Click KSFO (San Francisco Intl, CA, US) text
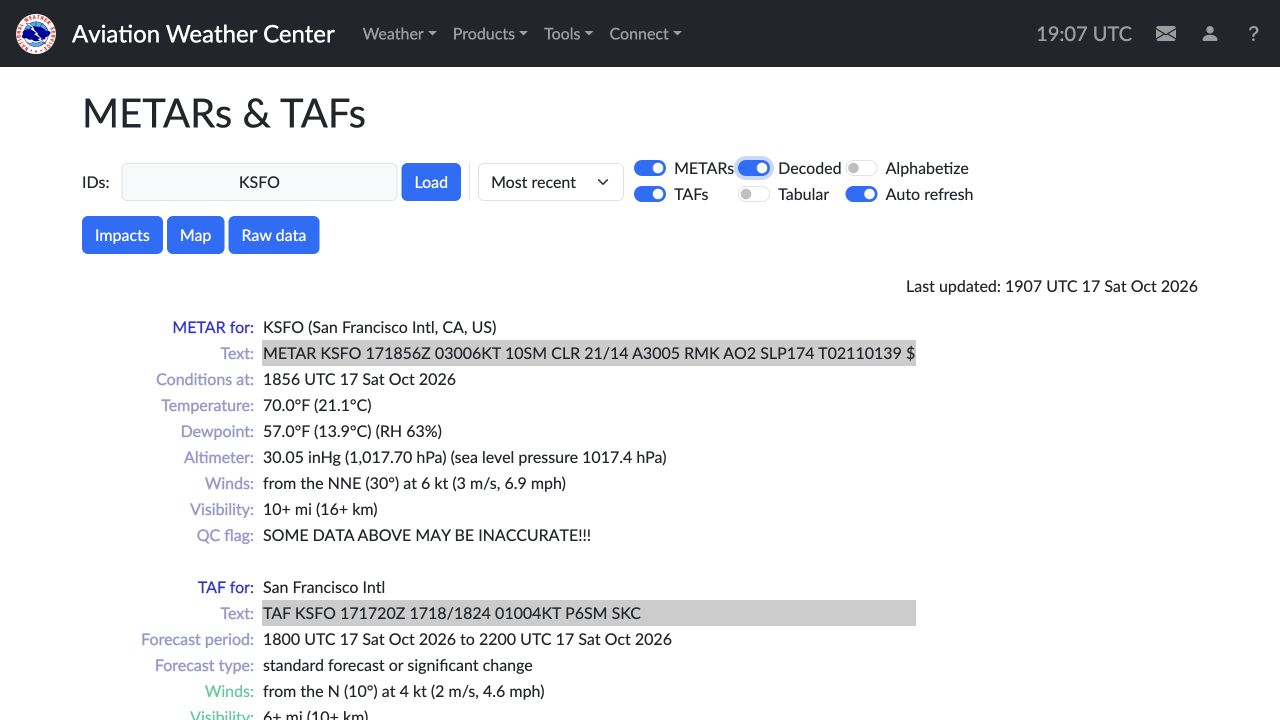1280x720 pixels. click(380, 327)
